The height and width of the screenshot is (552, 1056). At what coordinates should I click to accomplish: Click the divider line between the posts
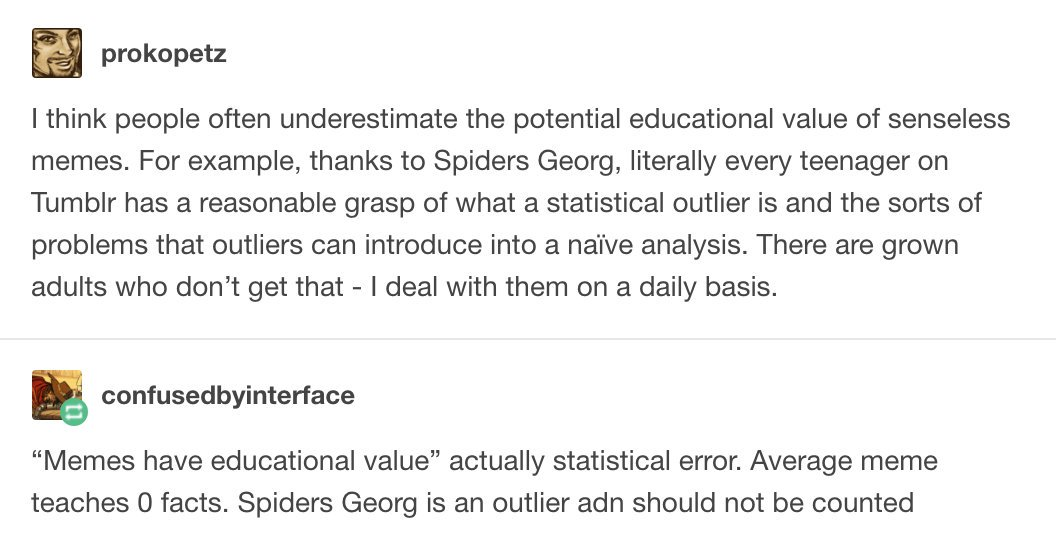coord(528,339)
